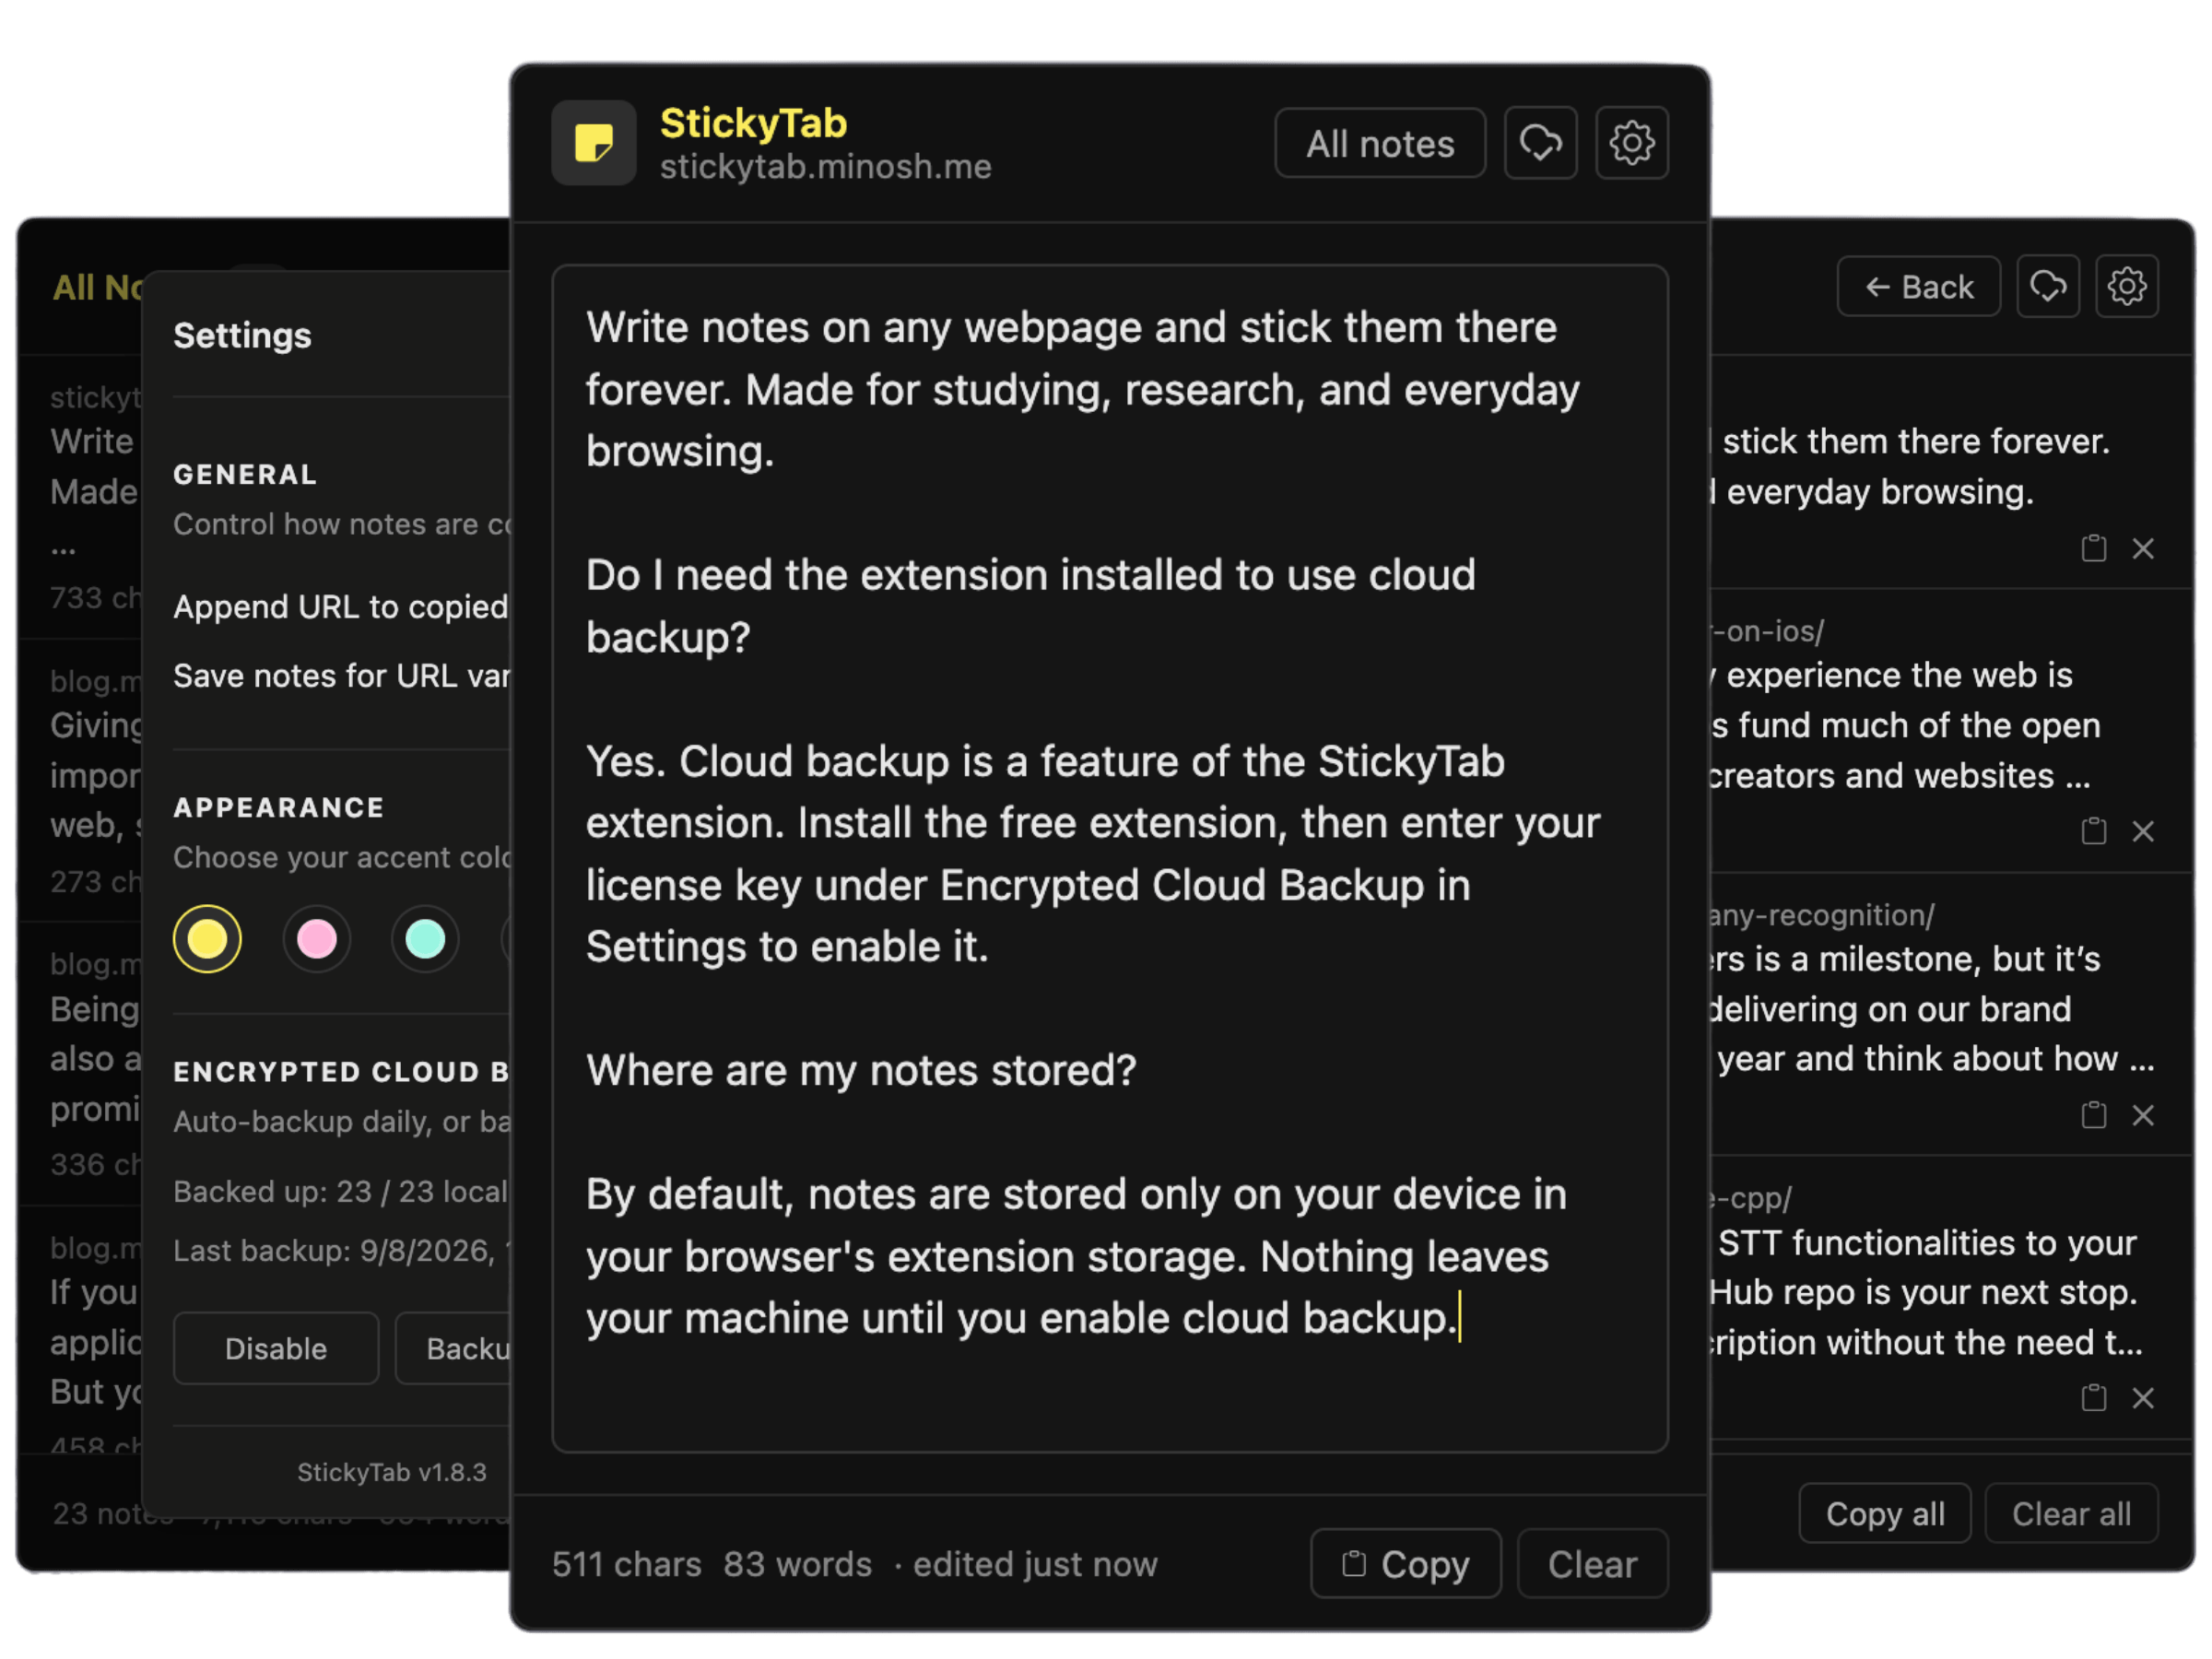Select pink accent color in Settings

[316, 938]
